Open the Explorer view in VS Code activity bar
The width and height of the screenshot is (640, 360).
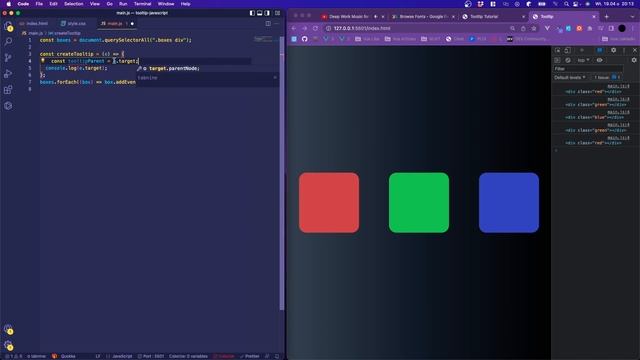click(x=8, y=26)
